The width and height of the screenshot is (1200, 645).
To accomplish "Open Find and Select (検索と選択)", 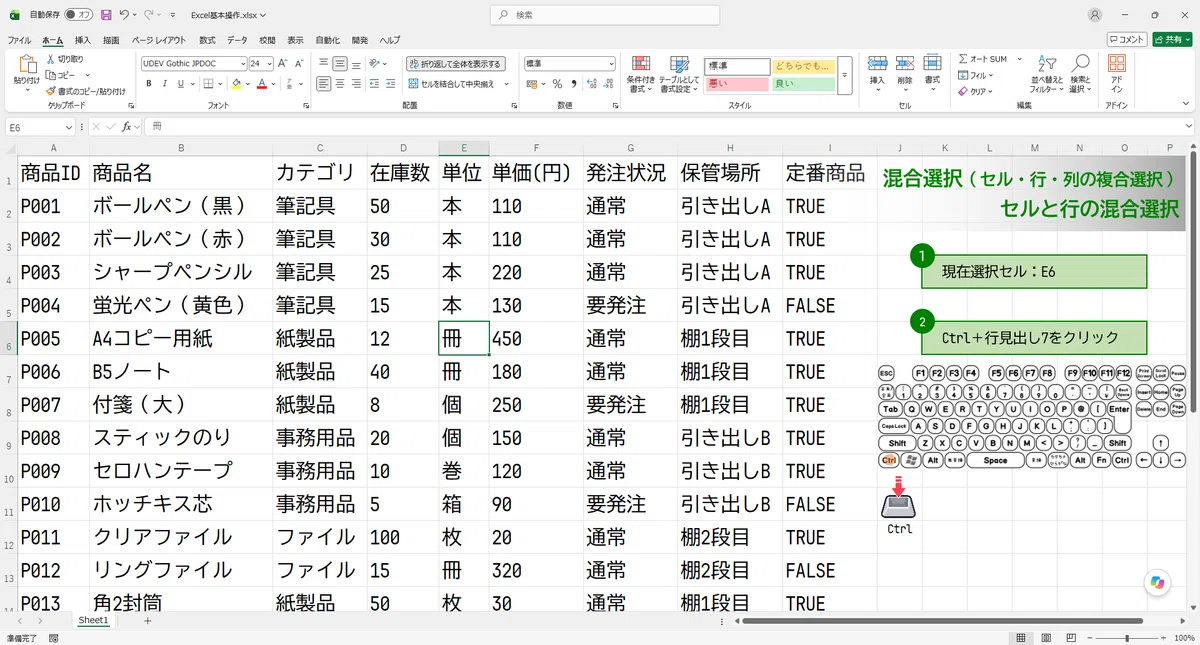I will (x=1080, y=75).
